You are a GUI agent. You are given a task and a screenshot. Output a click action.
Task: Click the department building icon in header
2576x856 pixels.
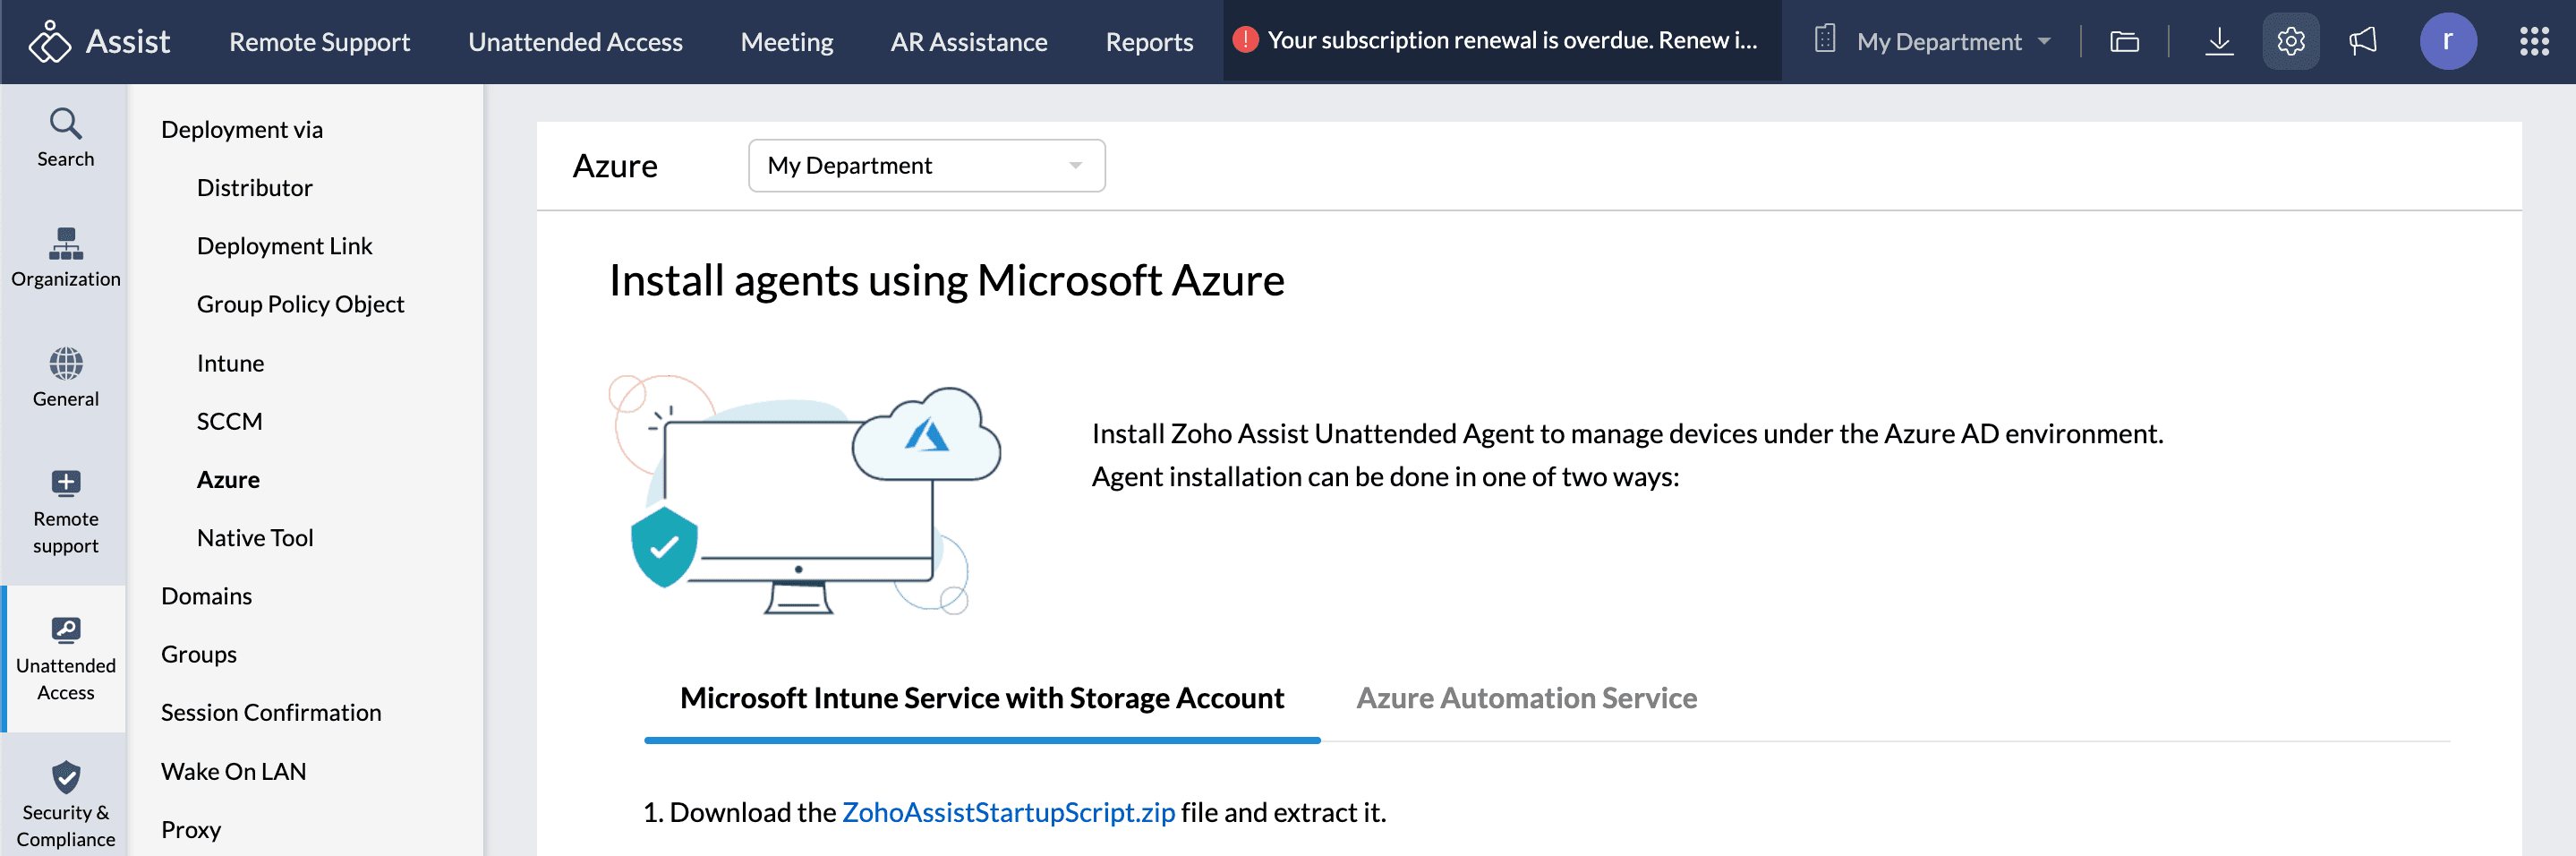(1825, 40)
